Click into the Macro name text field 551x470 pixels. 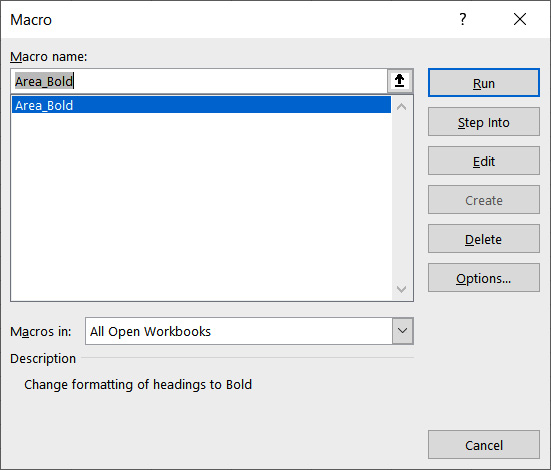click(x=199, y=81)
